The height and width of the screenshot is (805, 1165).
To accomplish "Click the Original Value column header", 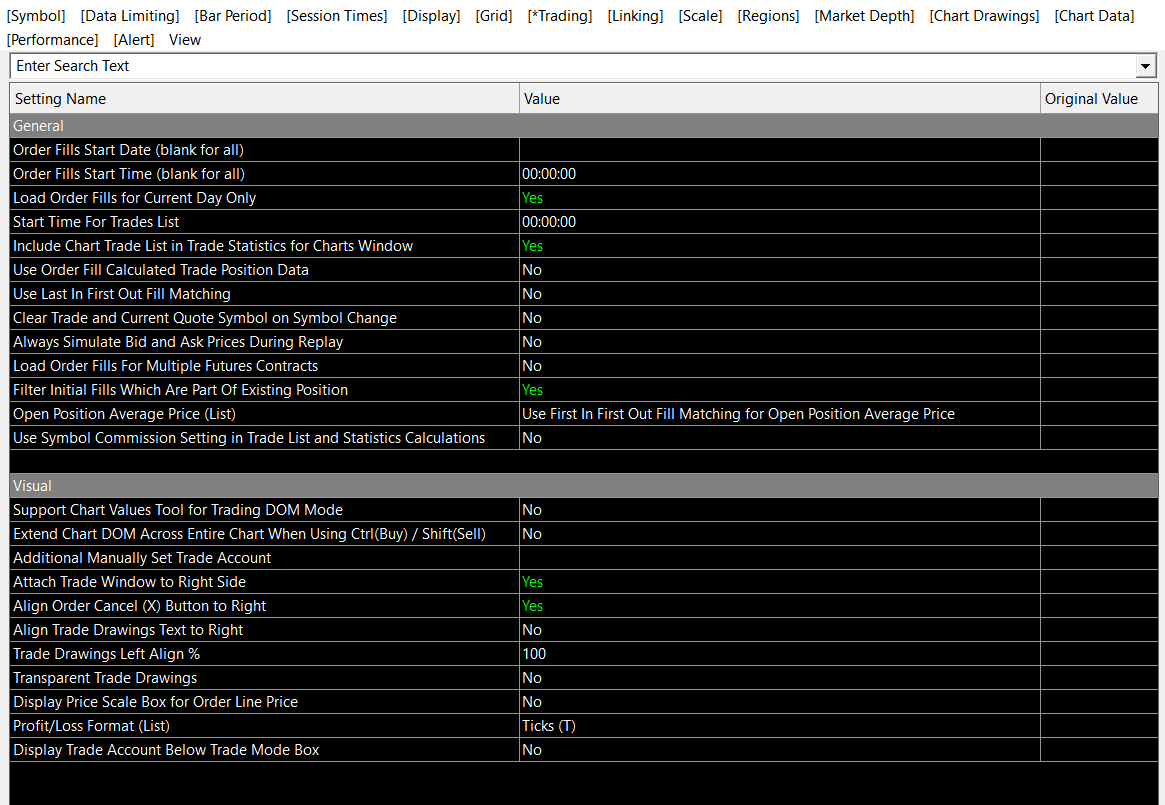I will tap(1099, 99).
